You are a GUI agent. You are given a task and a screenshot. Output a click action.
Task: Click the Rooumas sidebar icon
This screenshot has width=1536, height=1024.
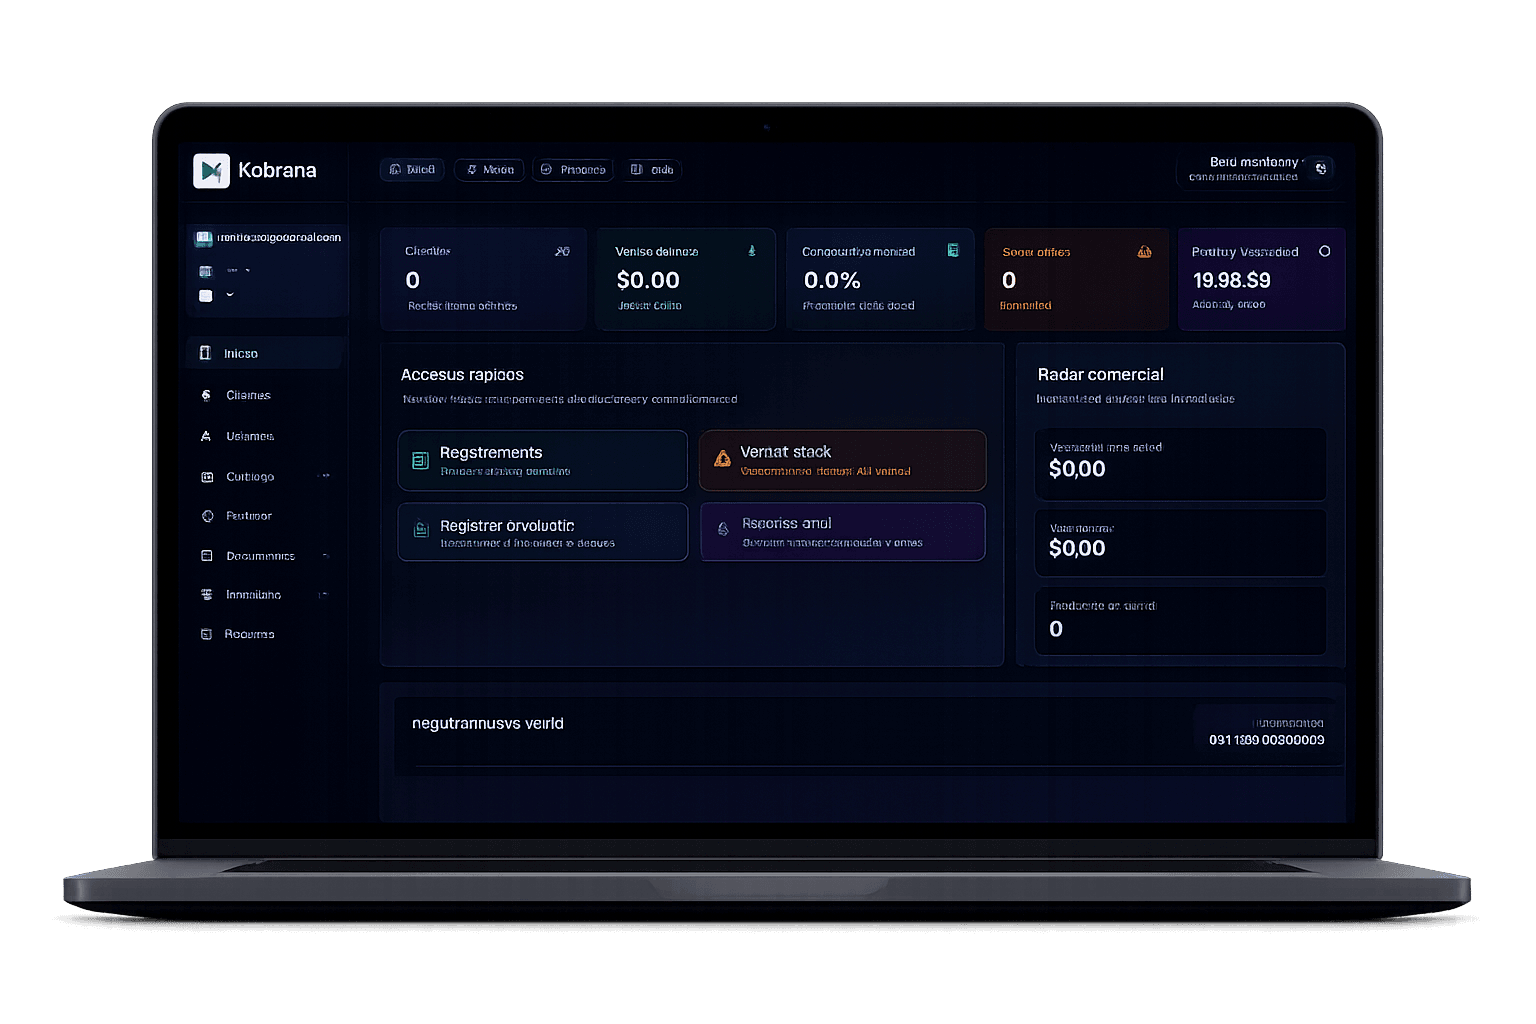tap(206, 634)
